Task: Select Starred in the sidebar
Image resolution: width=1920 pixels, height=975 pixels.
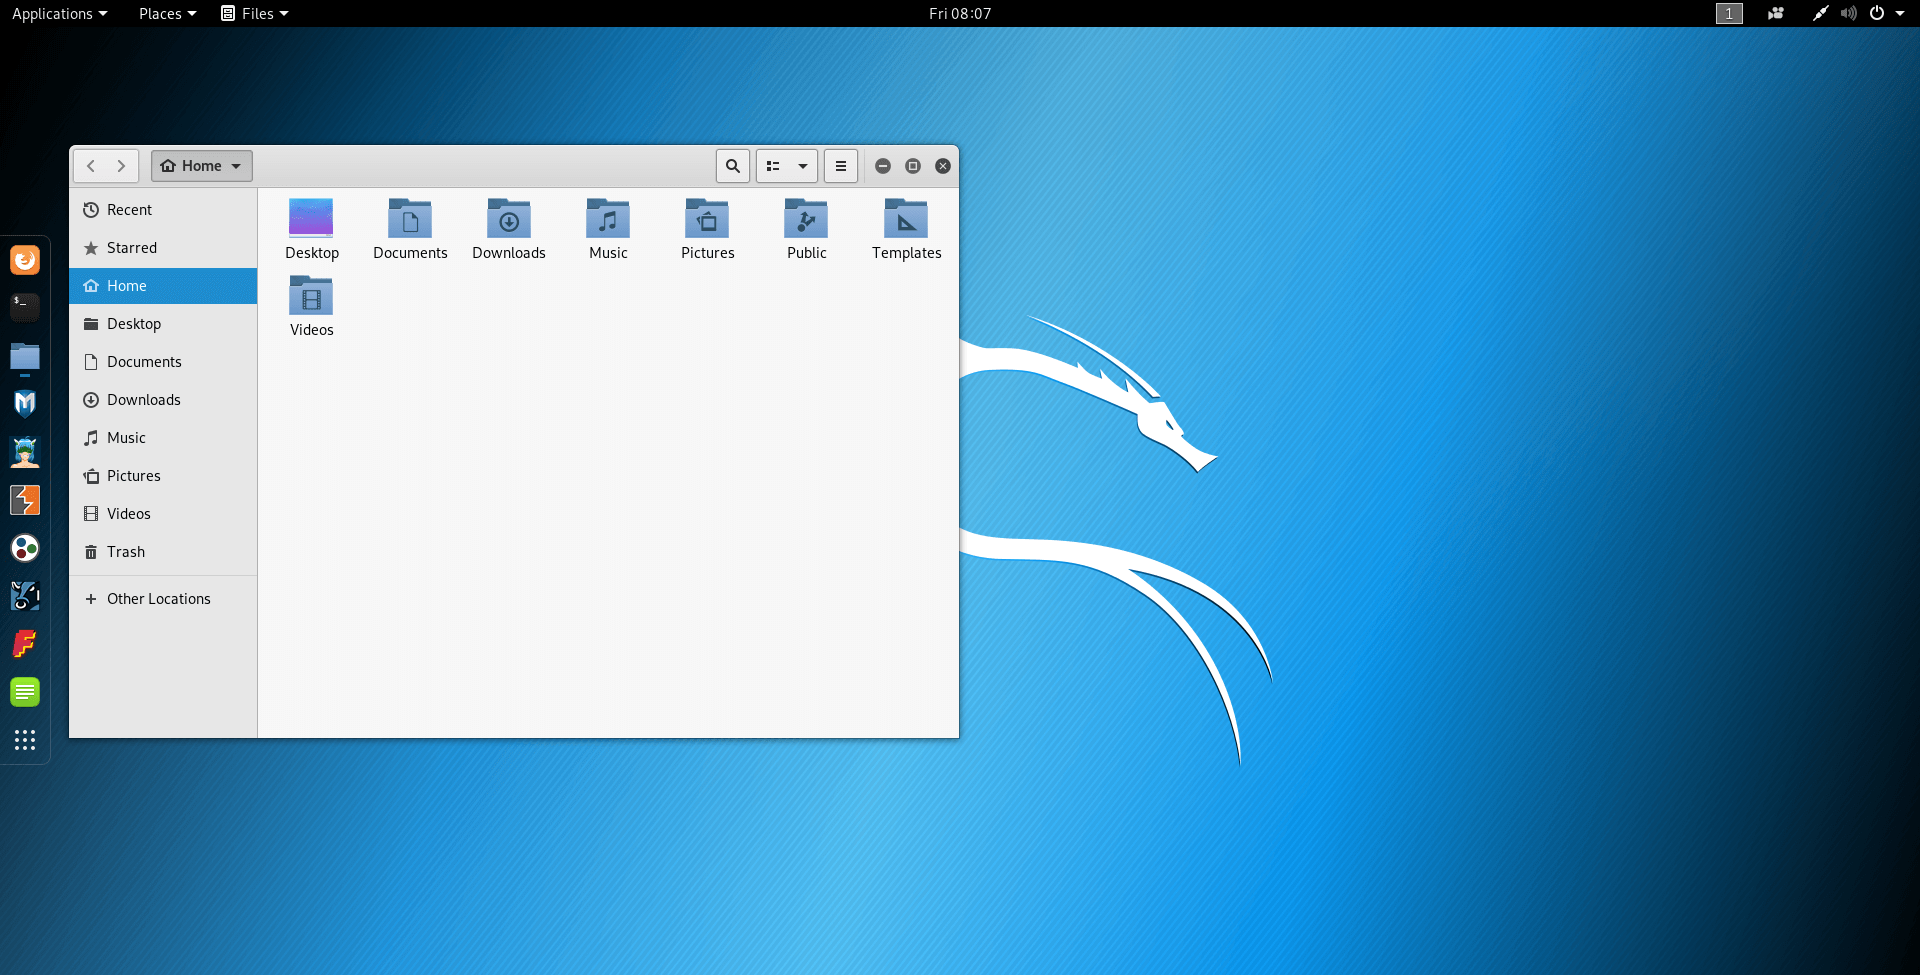Action: 163,248
